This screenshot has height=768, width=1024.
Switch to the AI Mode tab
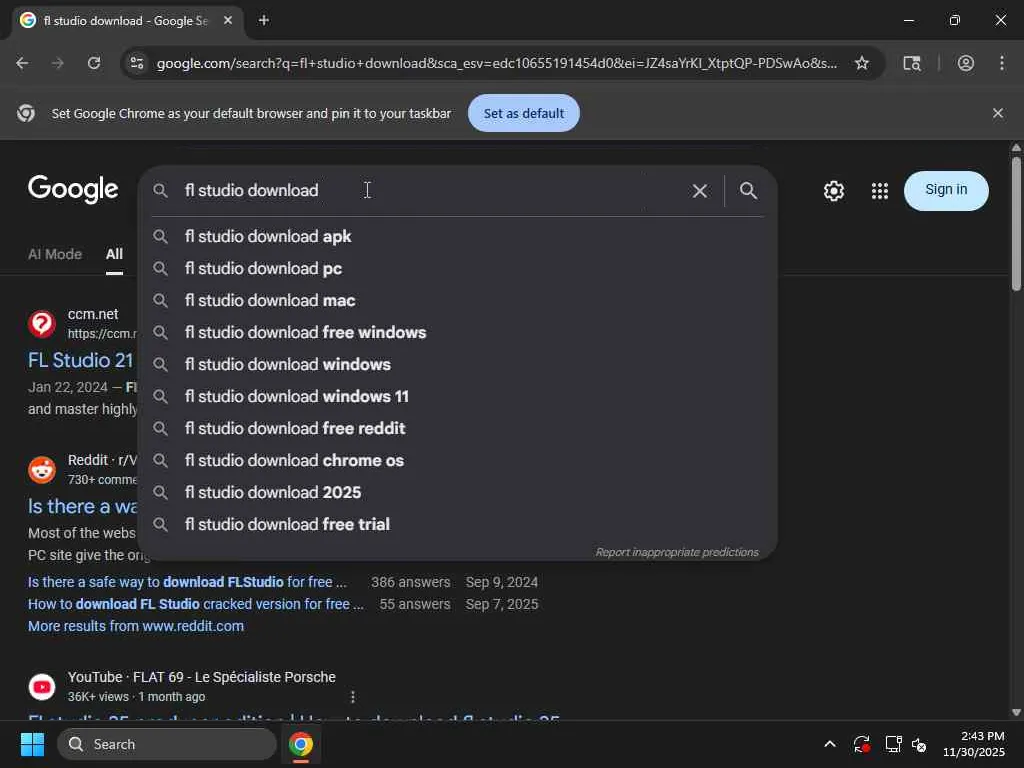pyautogui.click(x=55, y=254)
